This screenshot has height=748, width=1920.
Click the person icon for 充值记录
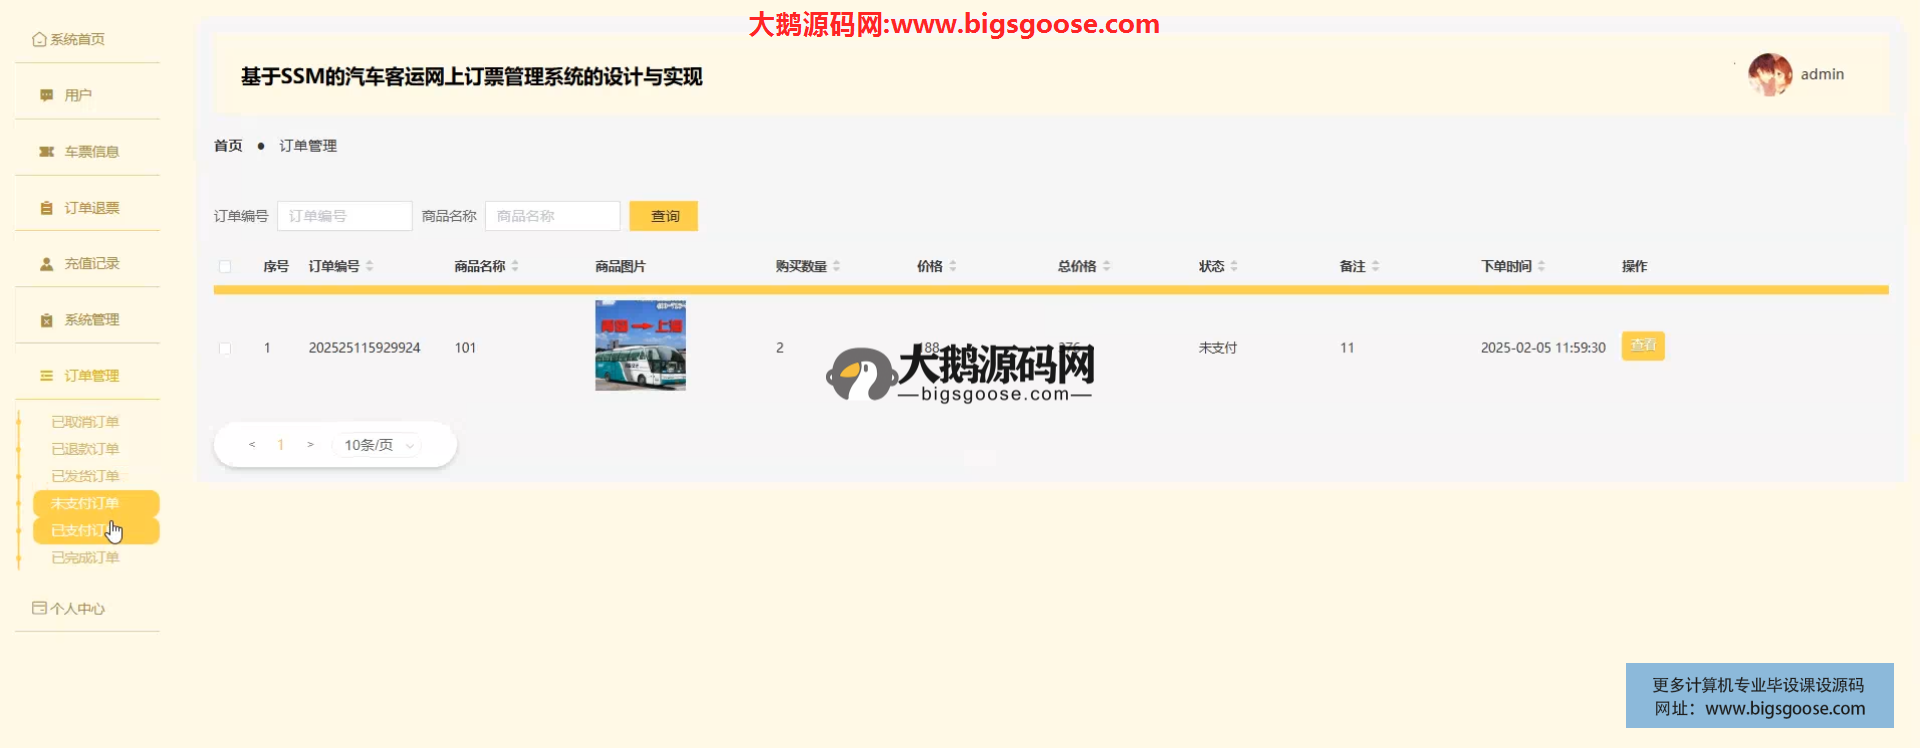tap(46, 264)
